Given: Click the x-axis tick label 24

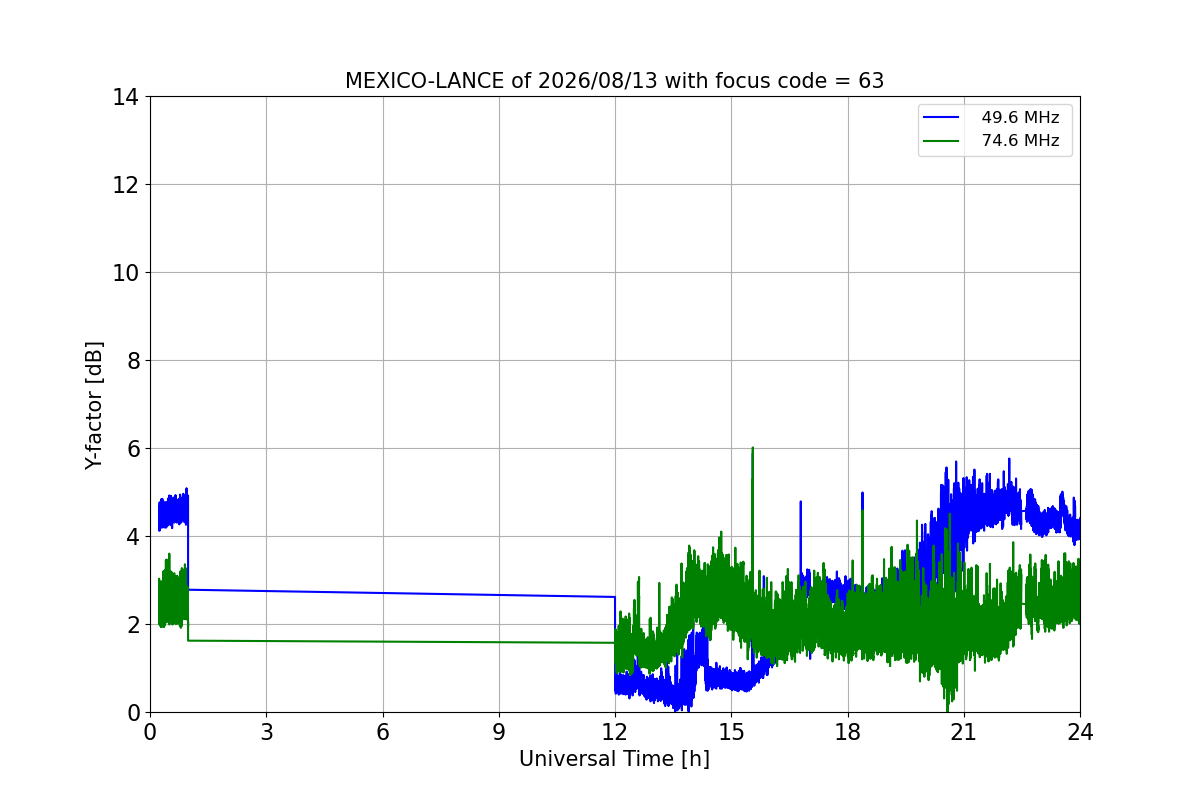Looking at the screenshot, I should pos(1080,732).
